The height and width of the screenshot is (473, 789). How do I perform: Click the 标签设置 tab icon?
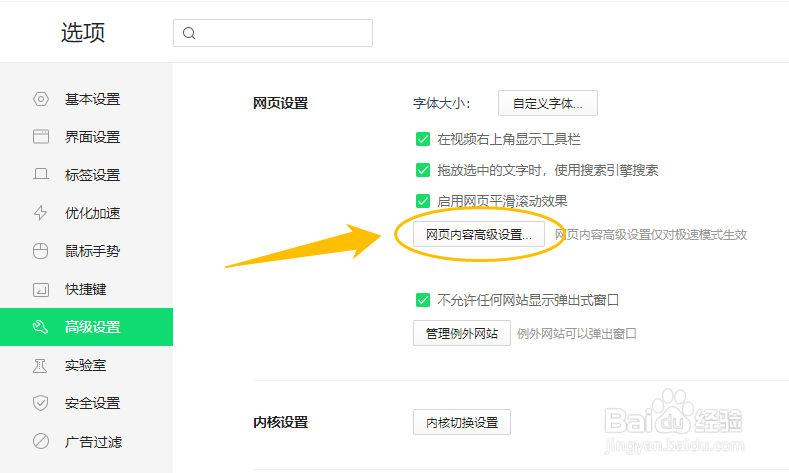click(x=41, y=175)
